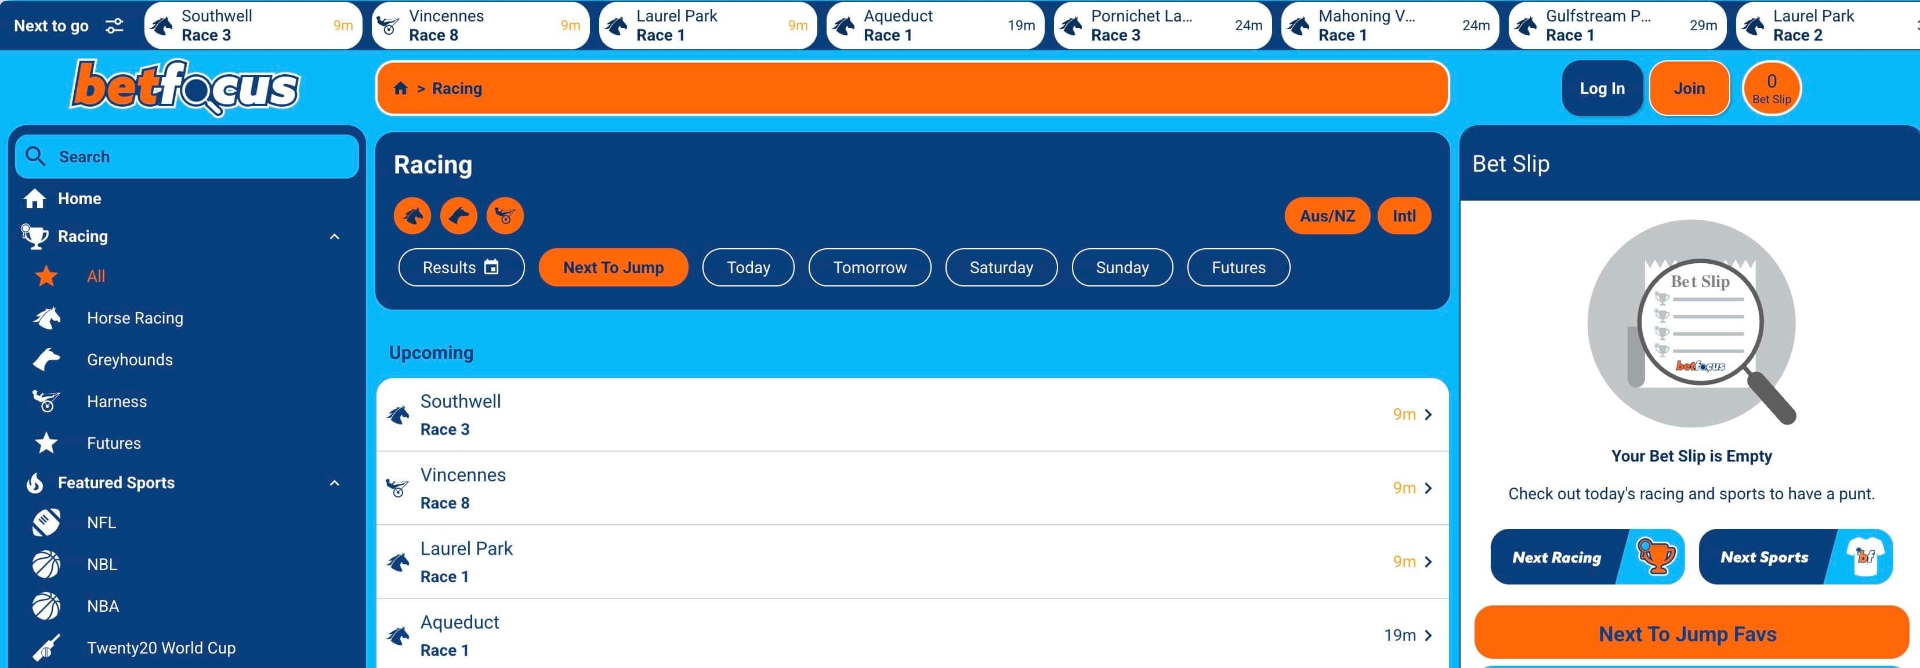Viewport: 1920px width, 668px height.
Task: Toggle the Intl region filter
Action: coord(1404,216)
